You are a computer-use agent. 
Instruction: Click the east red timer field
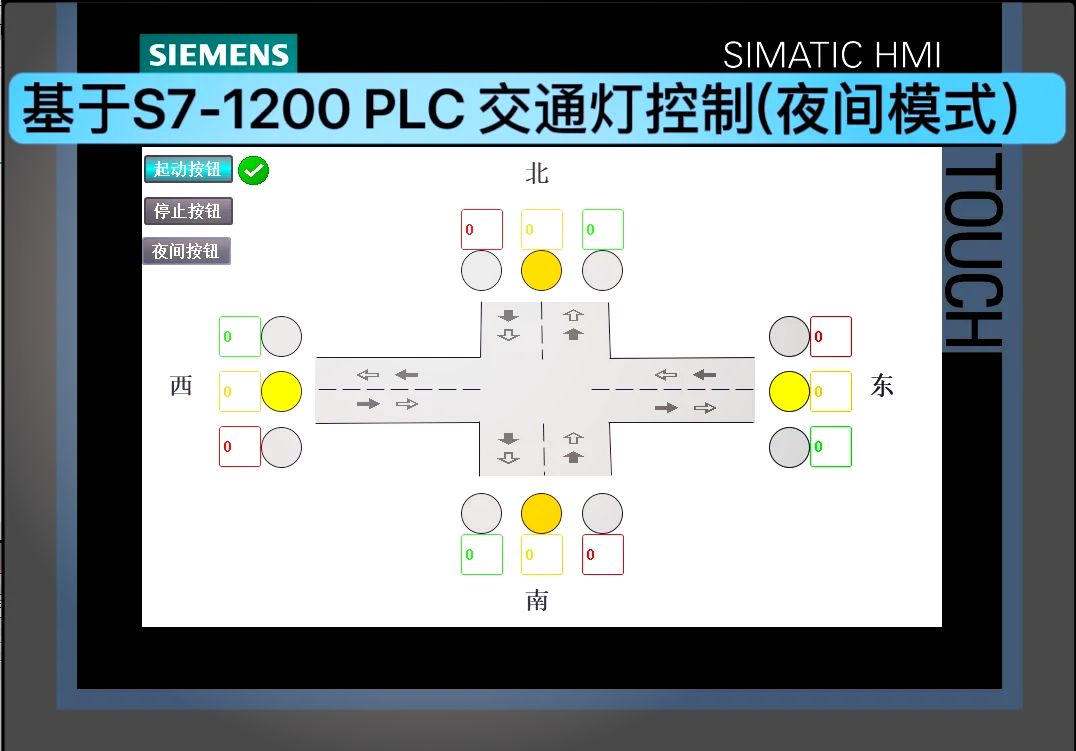(831, 336)
